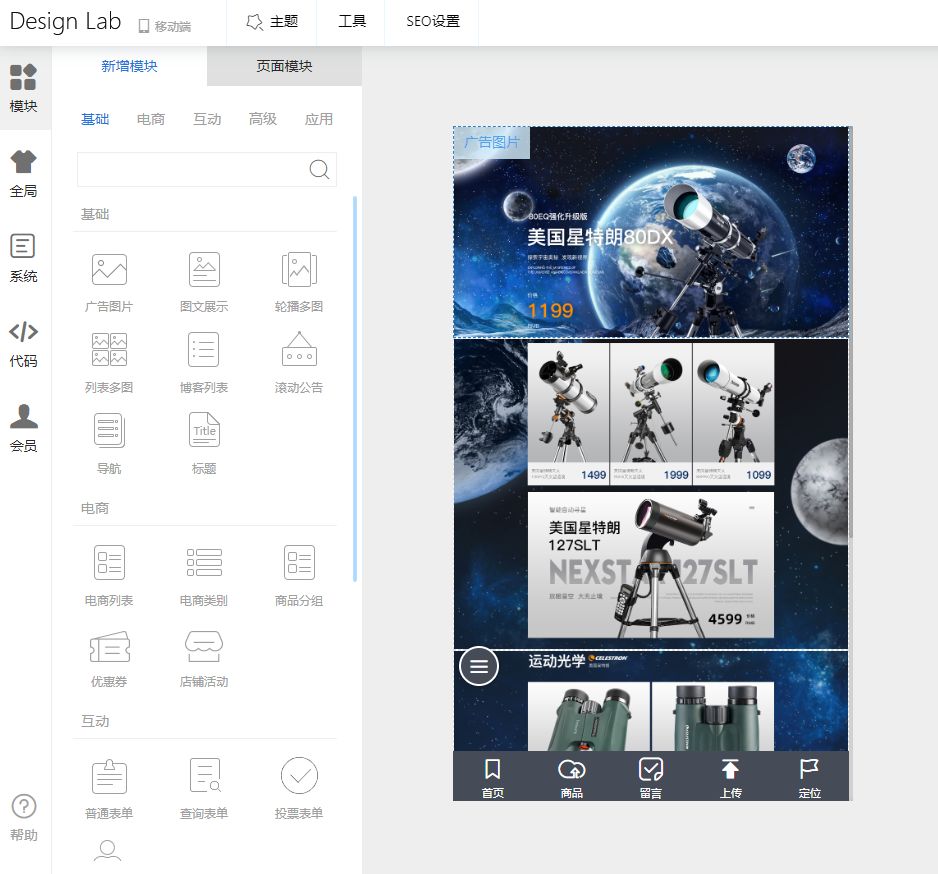Select the 店铺活动 shop activity module
The height and width of the screenshot is (874, 938).
click(204, 658)
